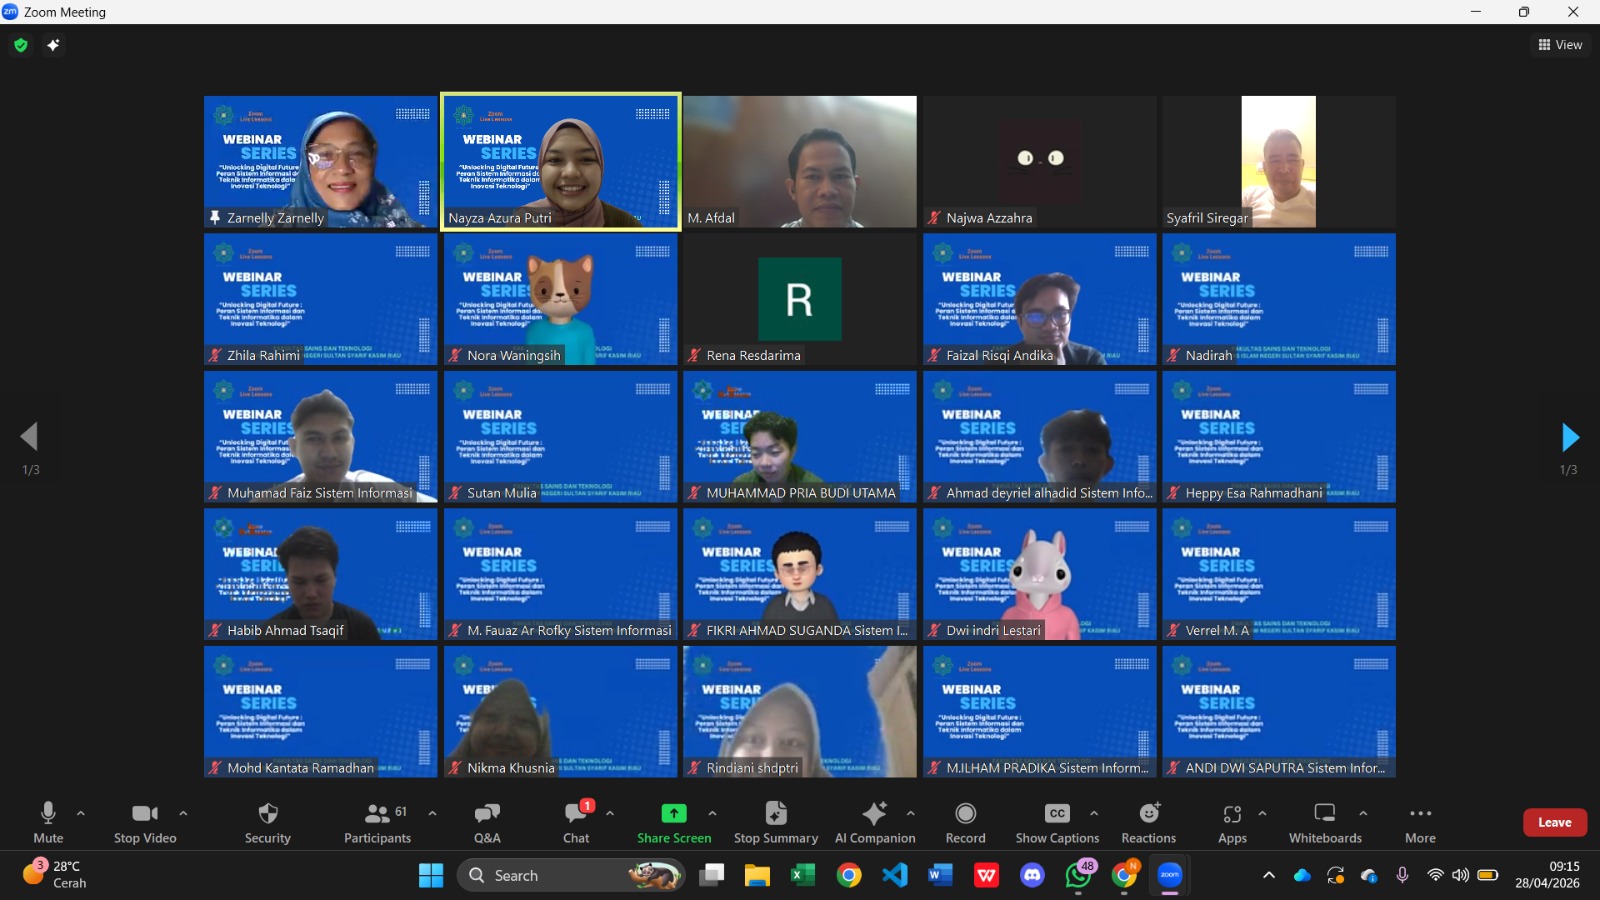Stop Video camera toggle

(x=145, y=821)
